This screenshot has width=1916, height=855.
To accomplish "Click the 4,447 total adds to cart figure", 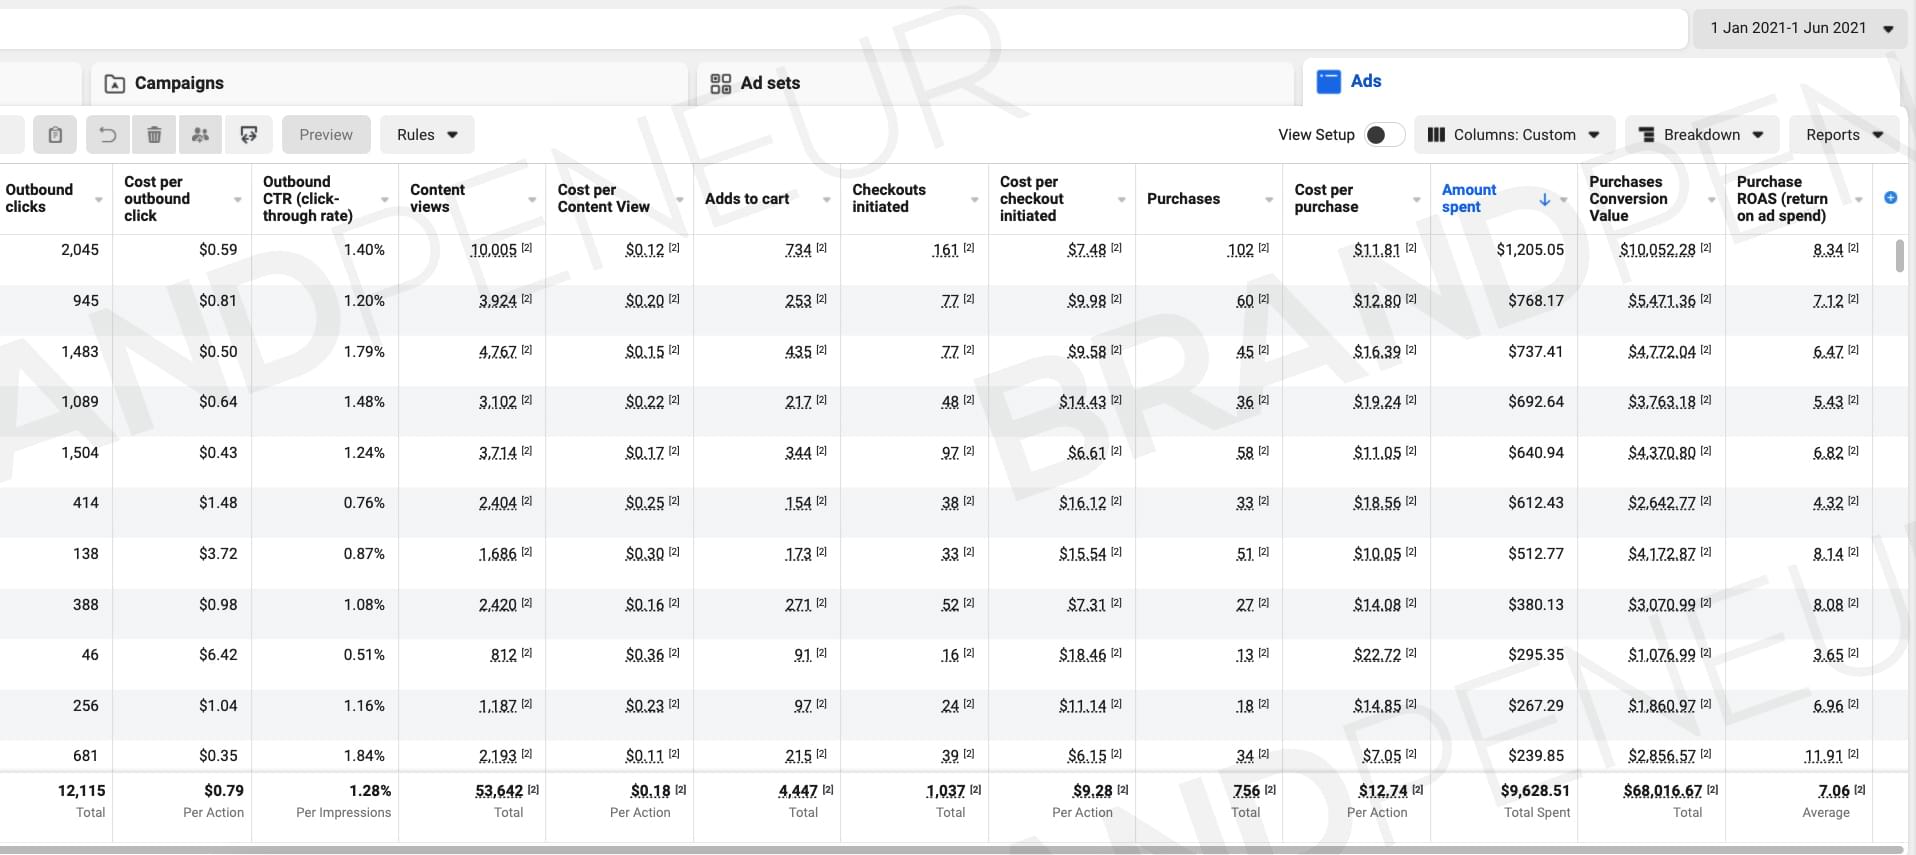I will 798,791.
